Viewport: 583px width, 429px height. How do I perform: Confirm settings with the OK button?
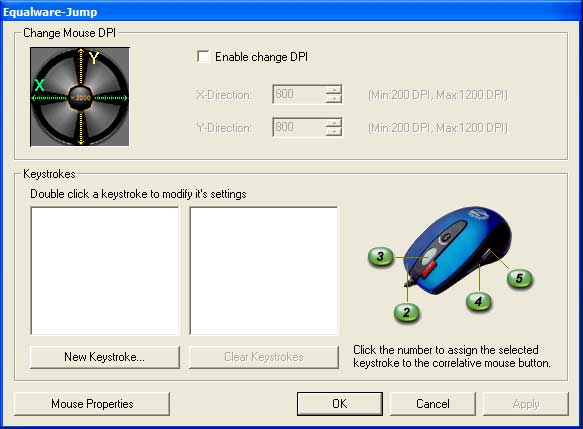pos(340,404)
